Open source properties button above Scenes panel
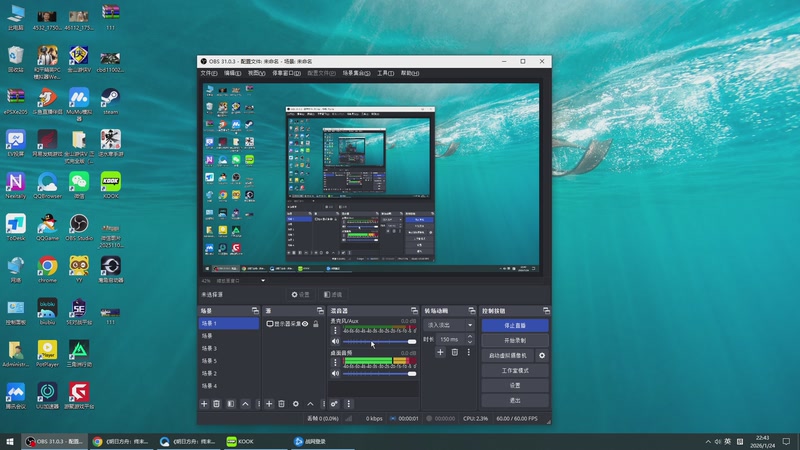 tap(301, 294)
